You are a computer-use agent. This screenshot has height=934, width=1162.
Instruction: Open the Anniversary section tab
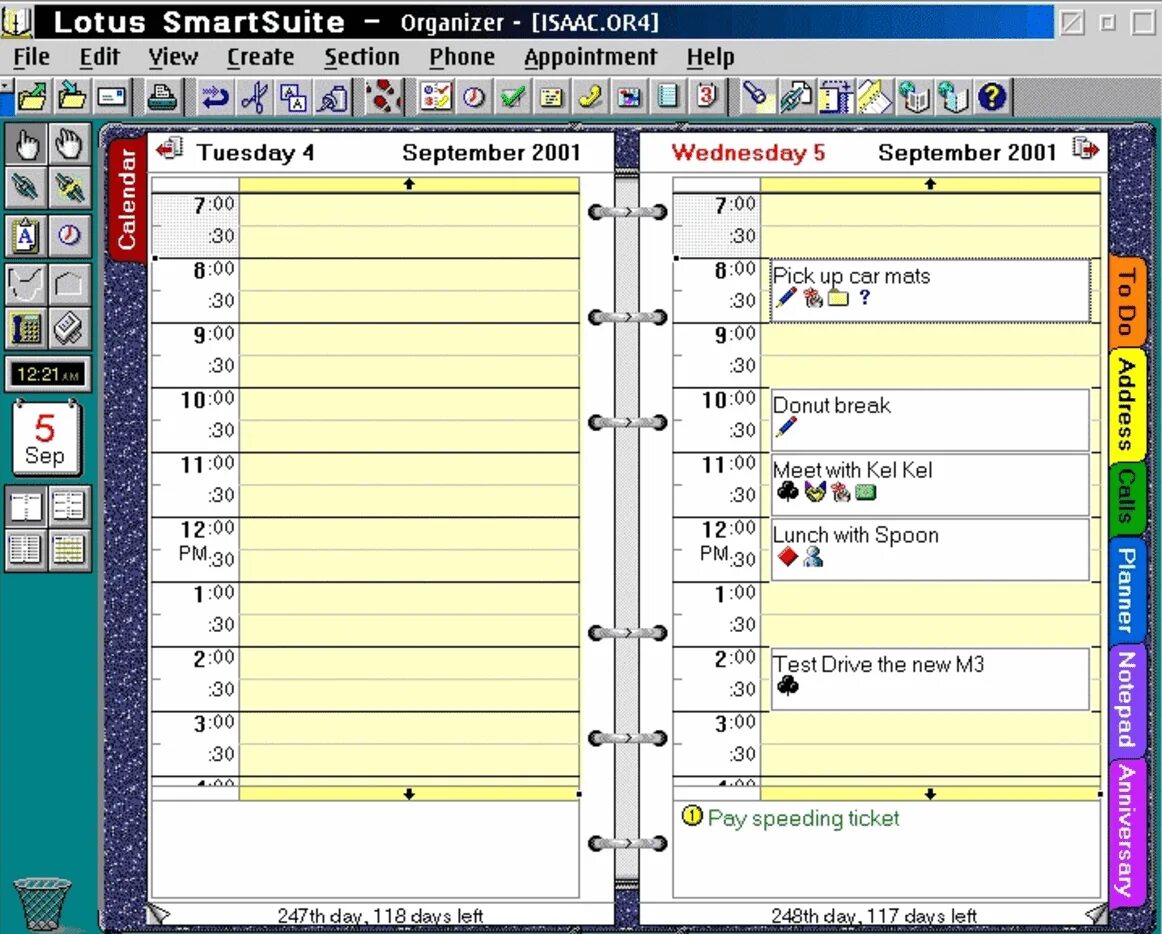(1127, 830)
